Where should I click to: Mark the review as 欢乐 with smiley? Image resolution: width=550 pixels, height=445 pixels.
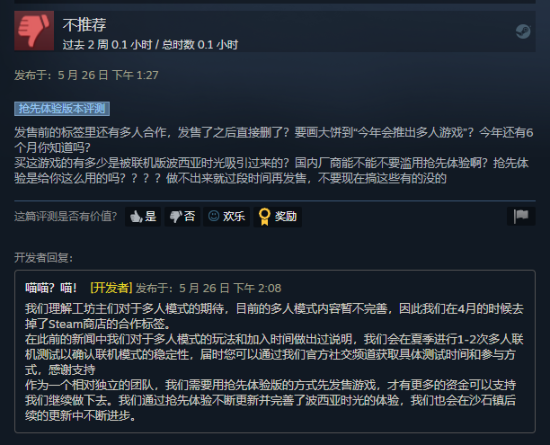pyautogui.click(x=226, y=216)
